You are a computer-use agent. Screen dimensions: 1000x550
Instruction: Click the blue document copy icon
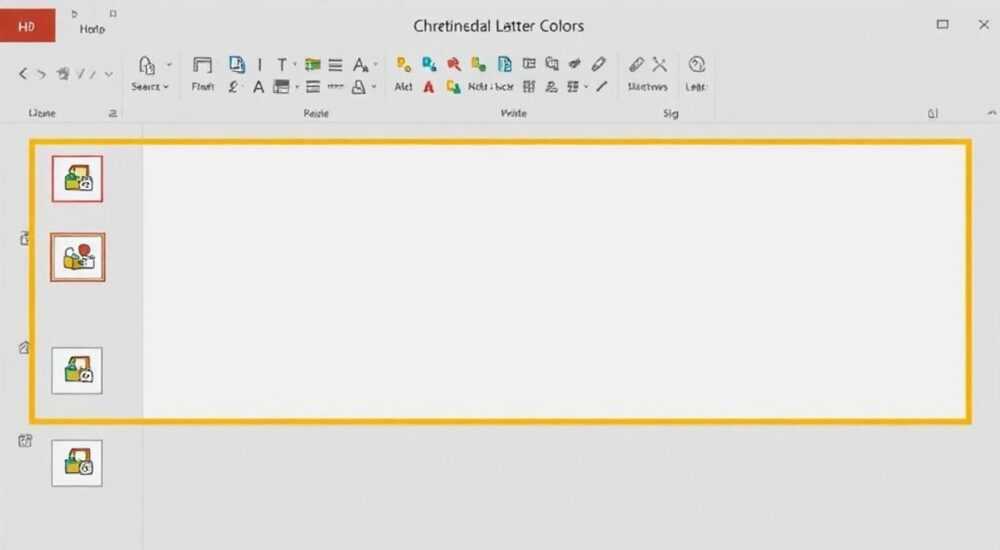click(237, 64)
